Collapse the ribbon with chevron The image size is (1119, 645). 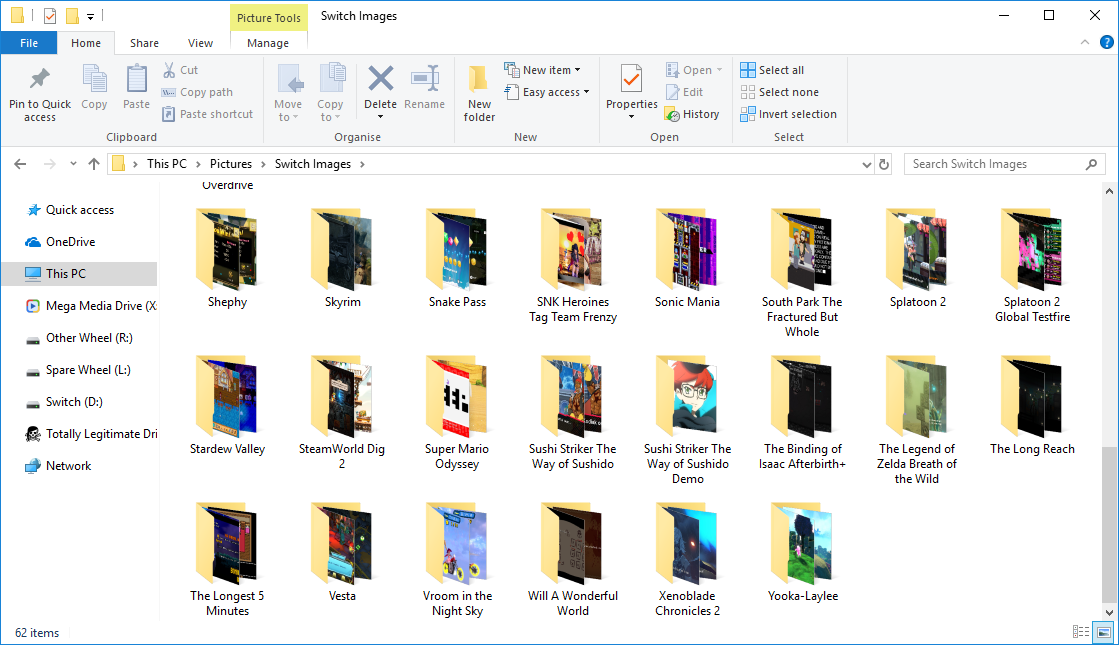[1085, 43]
